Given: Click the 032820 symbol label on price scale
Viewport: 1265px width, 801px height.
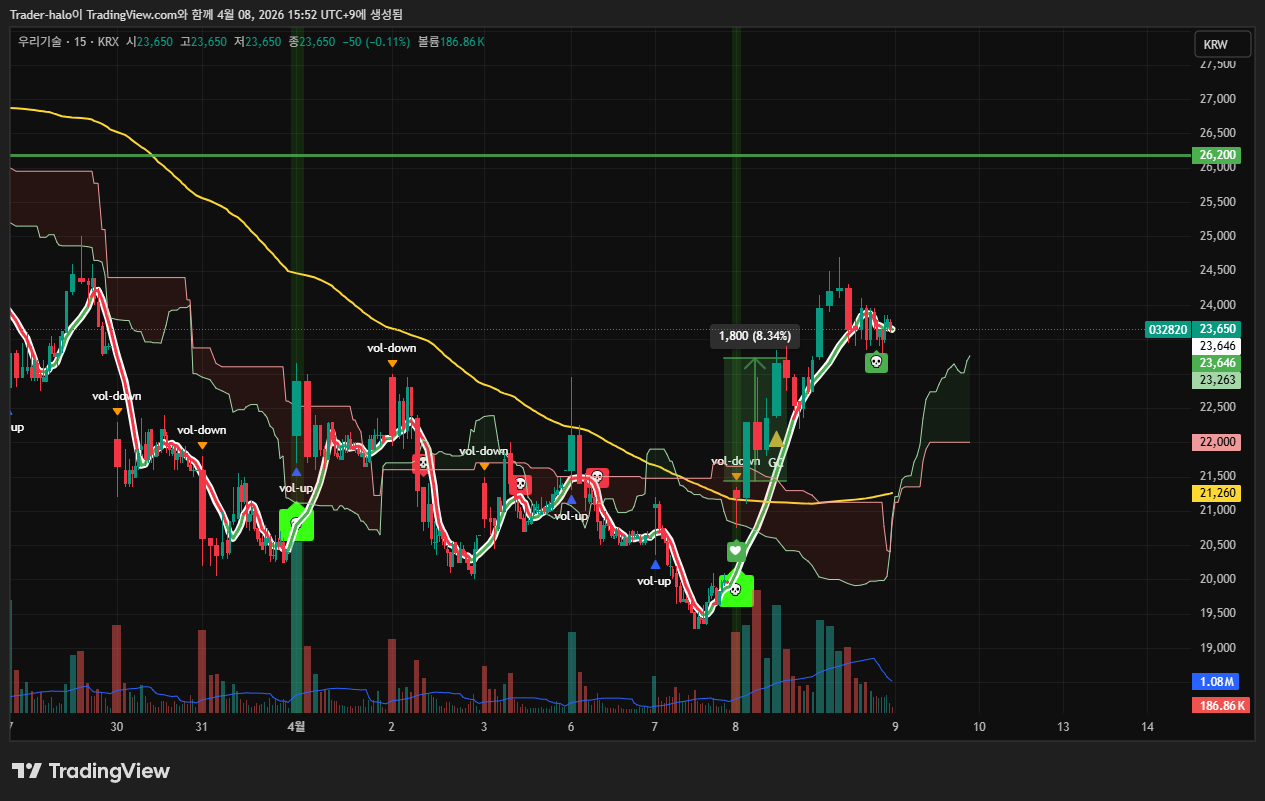Looking at the screenshot, I should [x=1168, y=329].
